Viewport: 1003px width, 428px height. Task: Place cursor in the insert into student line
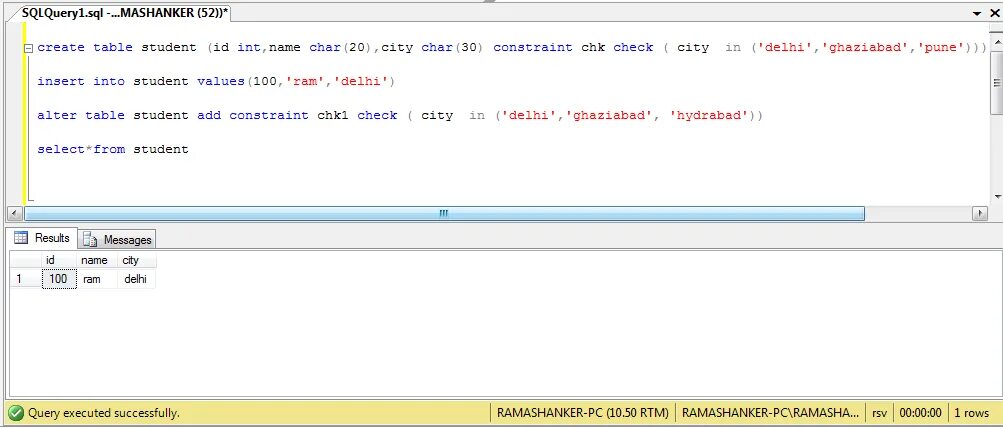(x=217, y=81)
